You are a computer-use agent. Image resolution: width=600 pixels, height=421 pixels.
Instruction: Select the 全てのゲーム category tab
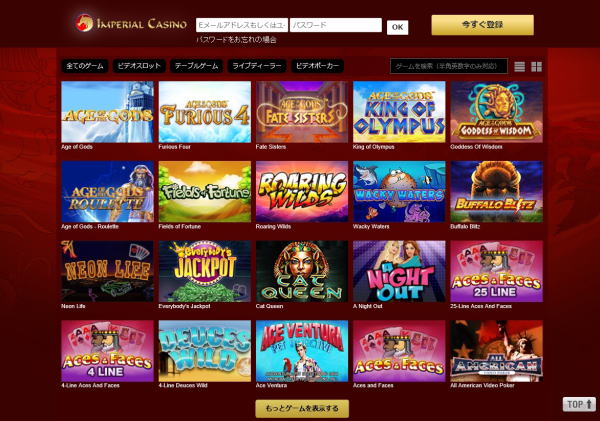point(85,66)
